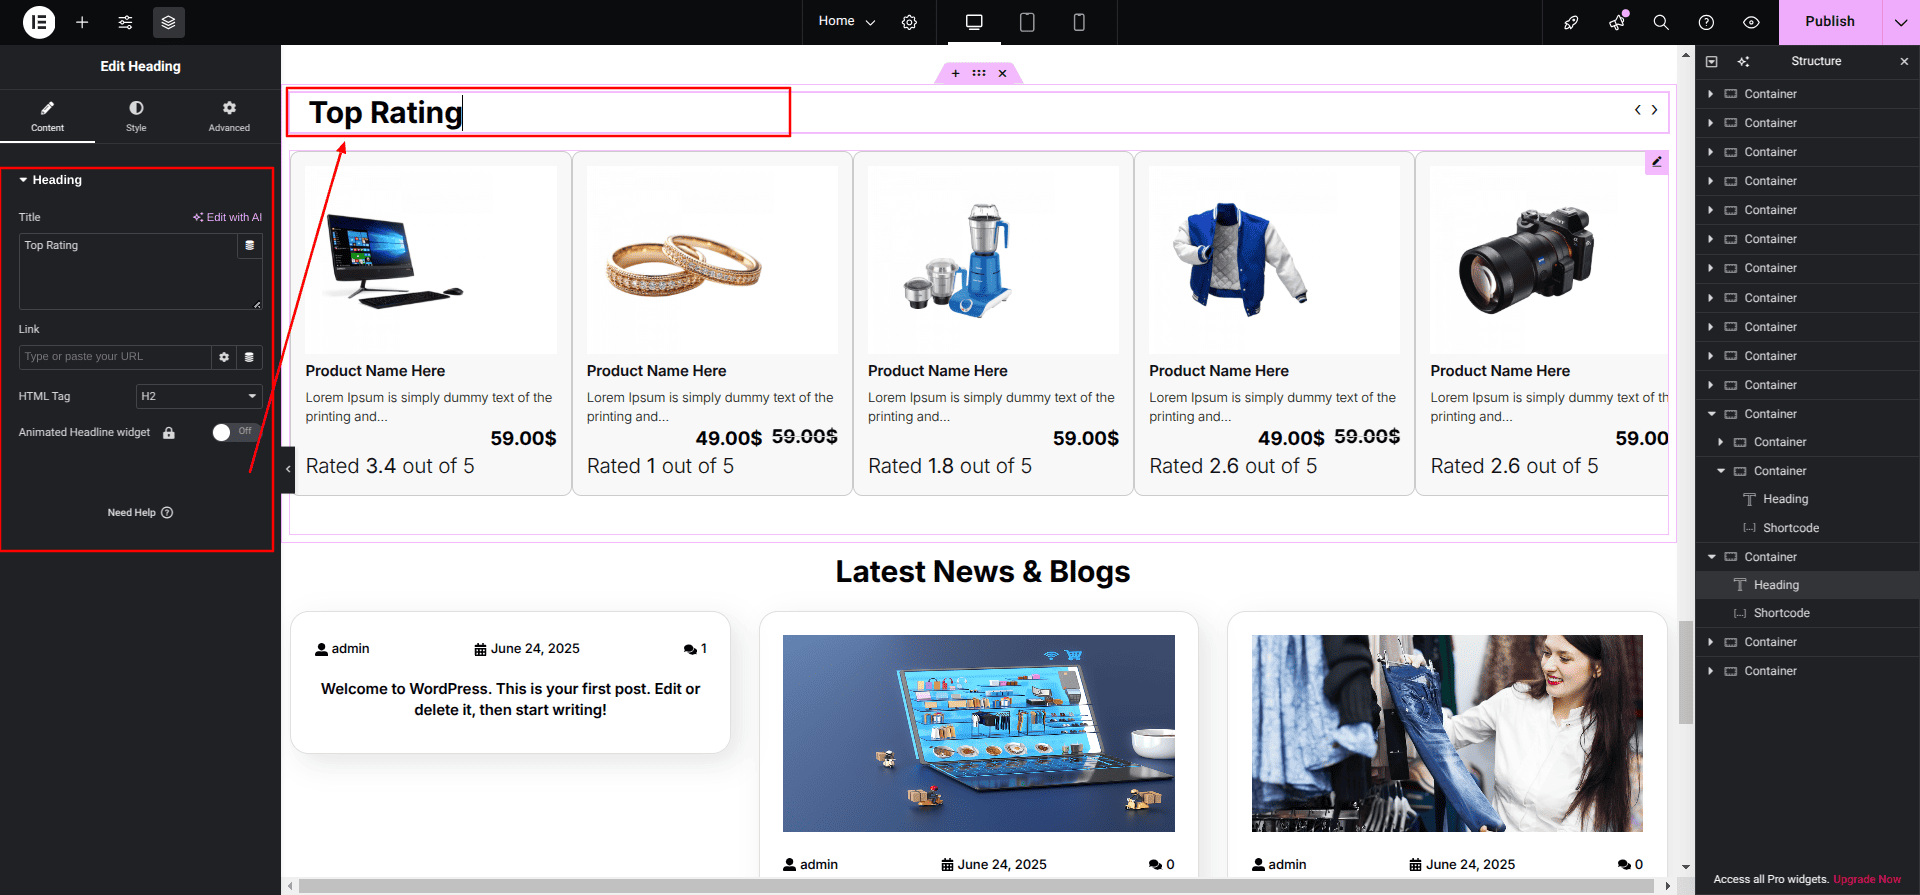The image size is (1920, 895).
Task: Click the Upgrade Now link
Action: click(x=1867, y=880)
